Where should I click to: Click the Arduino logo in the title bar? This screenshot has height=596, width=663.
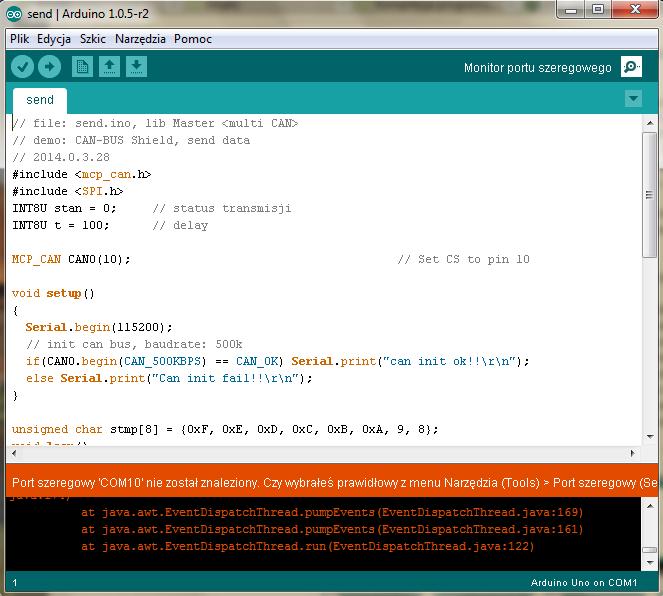click(13, 13)
